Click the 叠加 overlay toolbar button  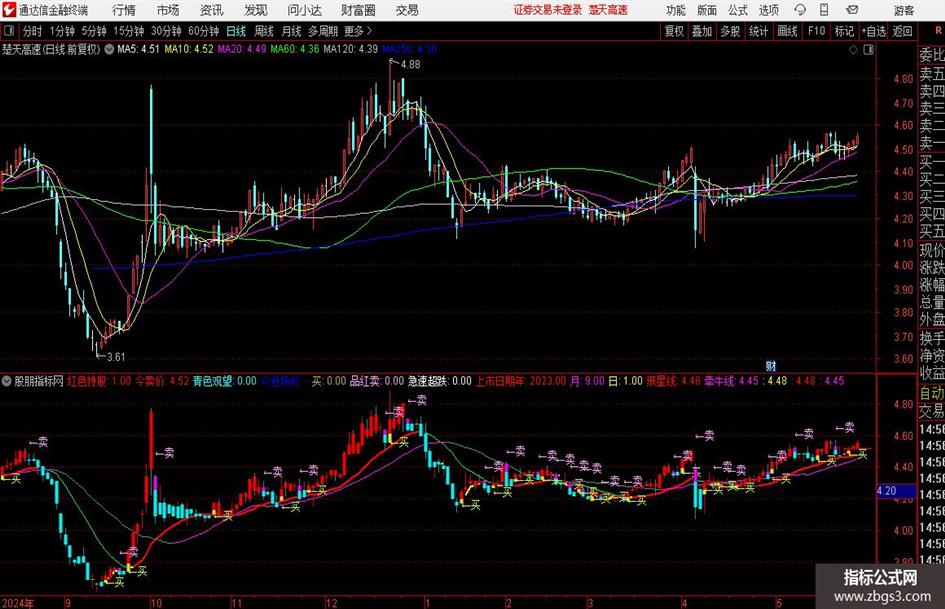click(x=702, y=31)
